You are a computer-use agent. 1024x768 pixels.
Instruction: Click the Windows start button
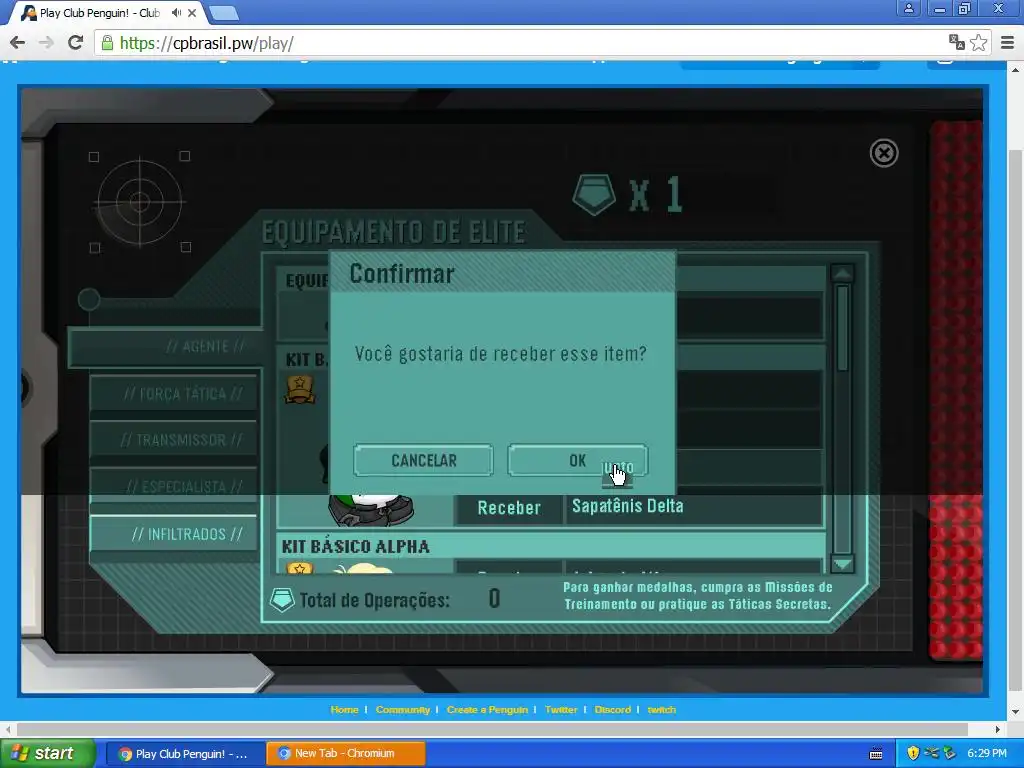[48, 754]
